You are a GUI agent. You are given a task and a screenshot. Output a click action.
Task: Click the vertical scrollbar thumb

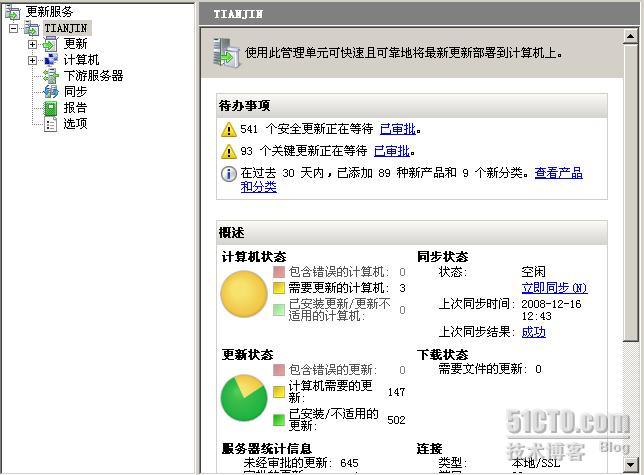(x=630, y=193)
